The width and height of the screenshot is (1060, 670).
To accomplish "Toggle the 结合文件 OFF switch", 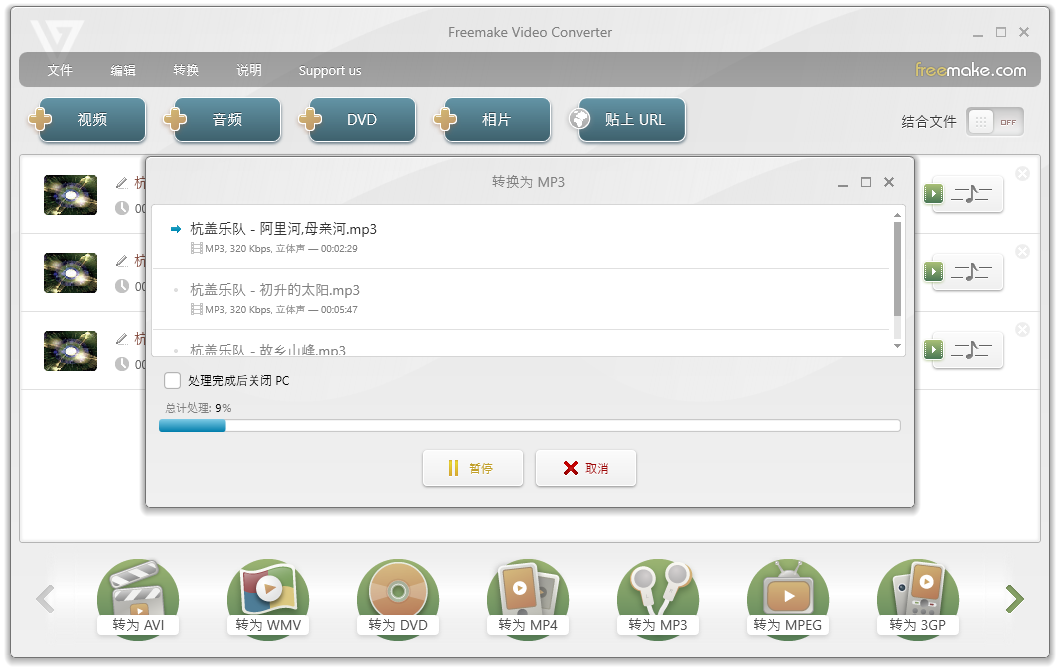I will [x=1008, y=121].
